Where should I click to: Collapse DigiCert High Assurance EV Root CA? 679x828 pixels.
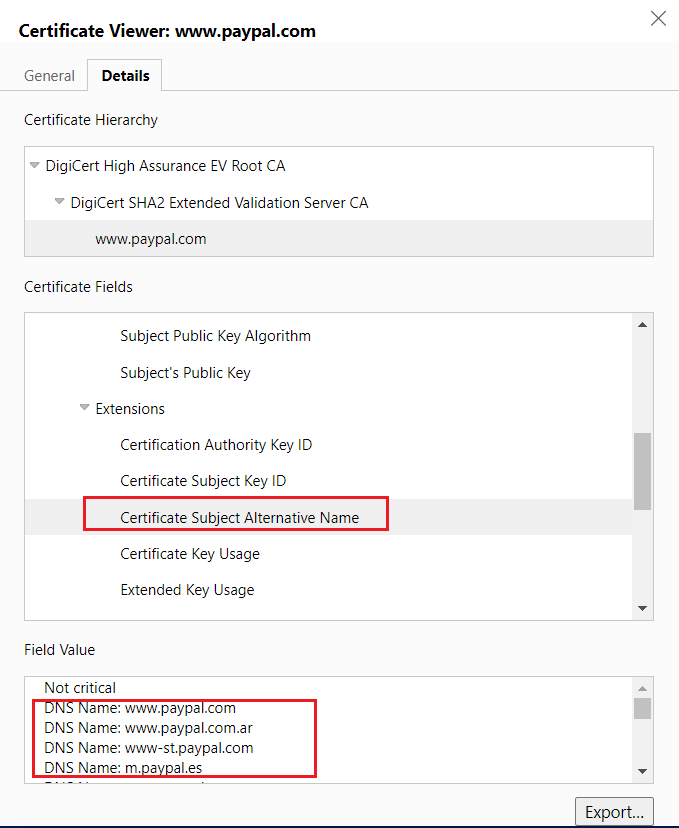(35, 165)
